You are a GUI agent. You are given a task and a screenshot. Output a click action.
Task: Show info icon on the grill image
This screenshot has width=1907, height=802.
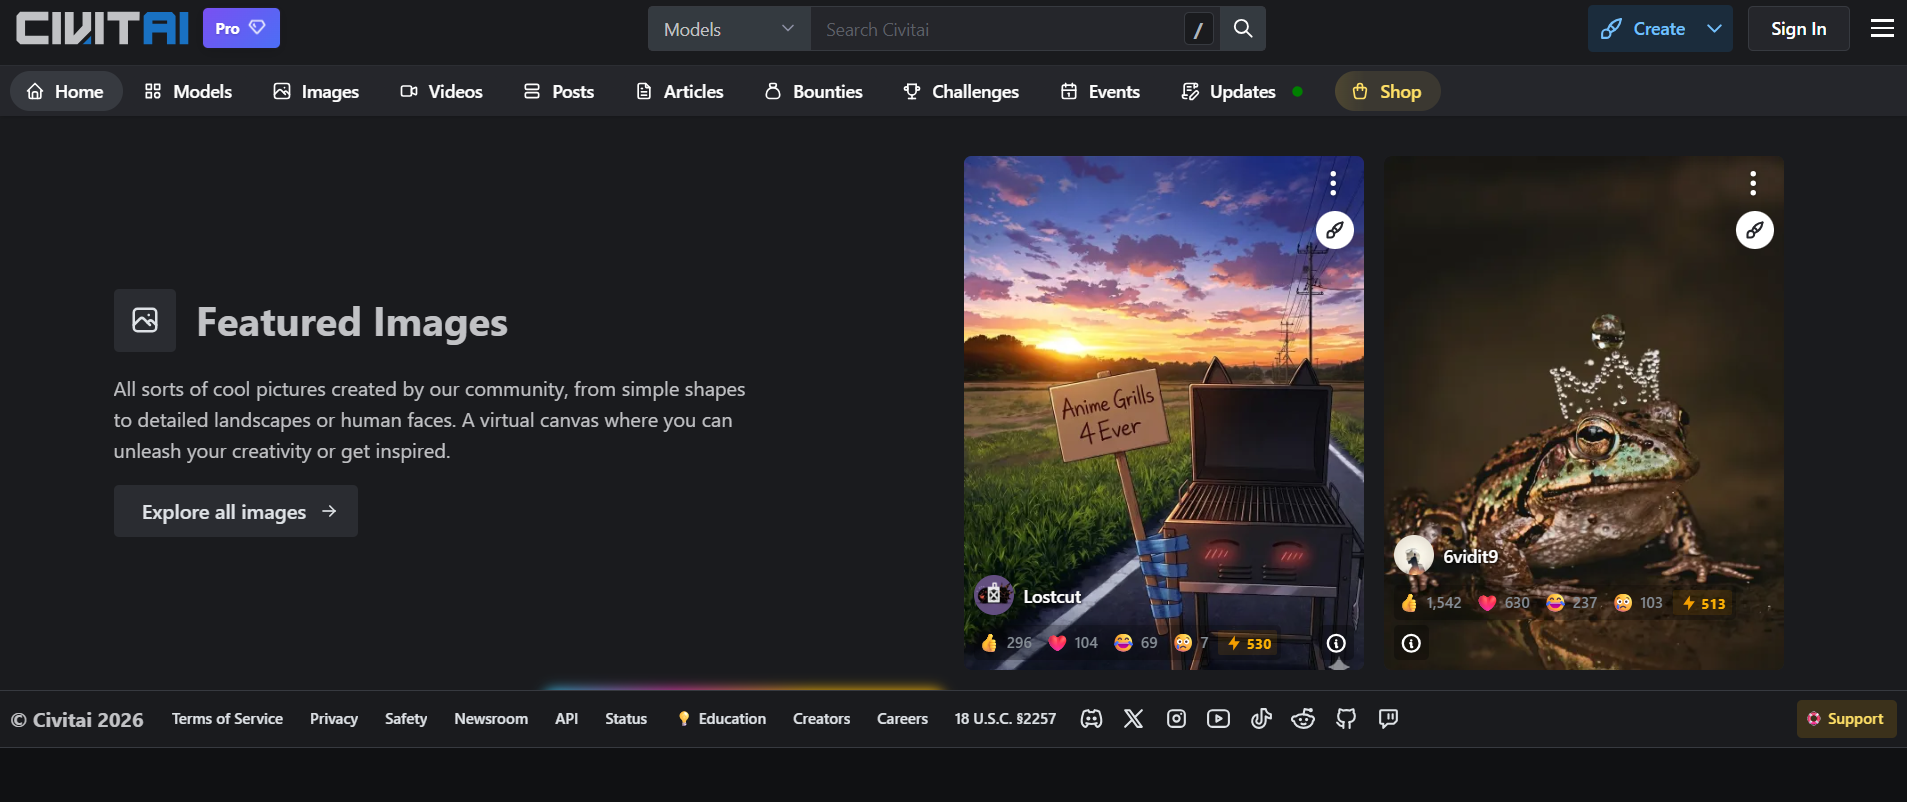coord(1336,643)
